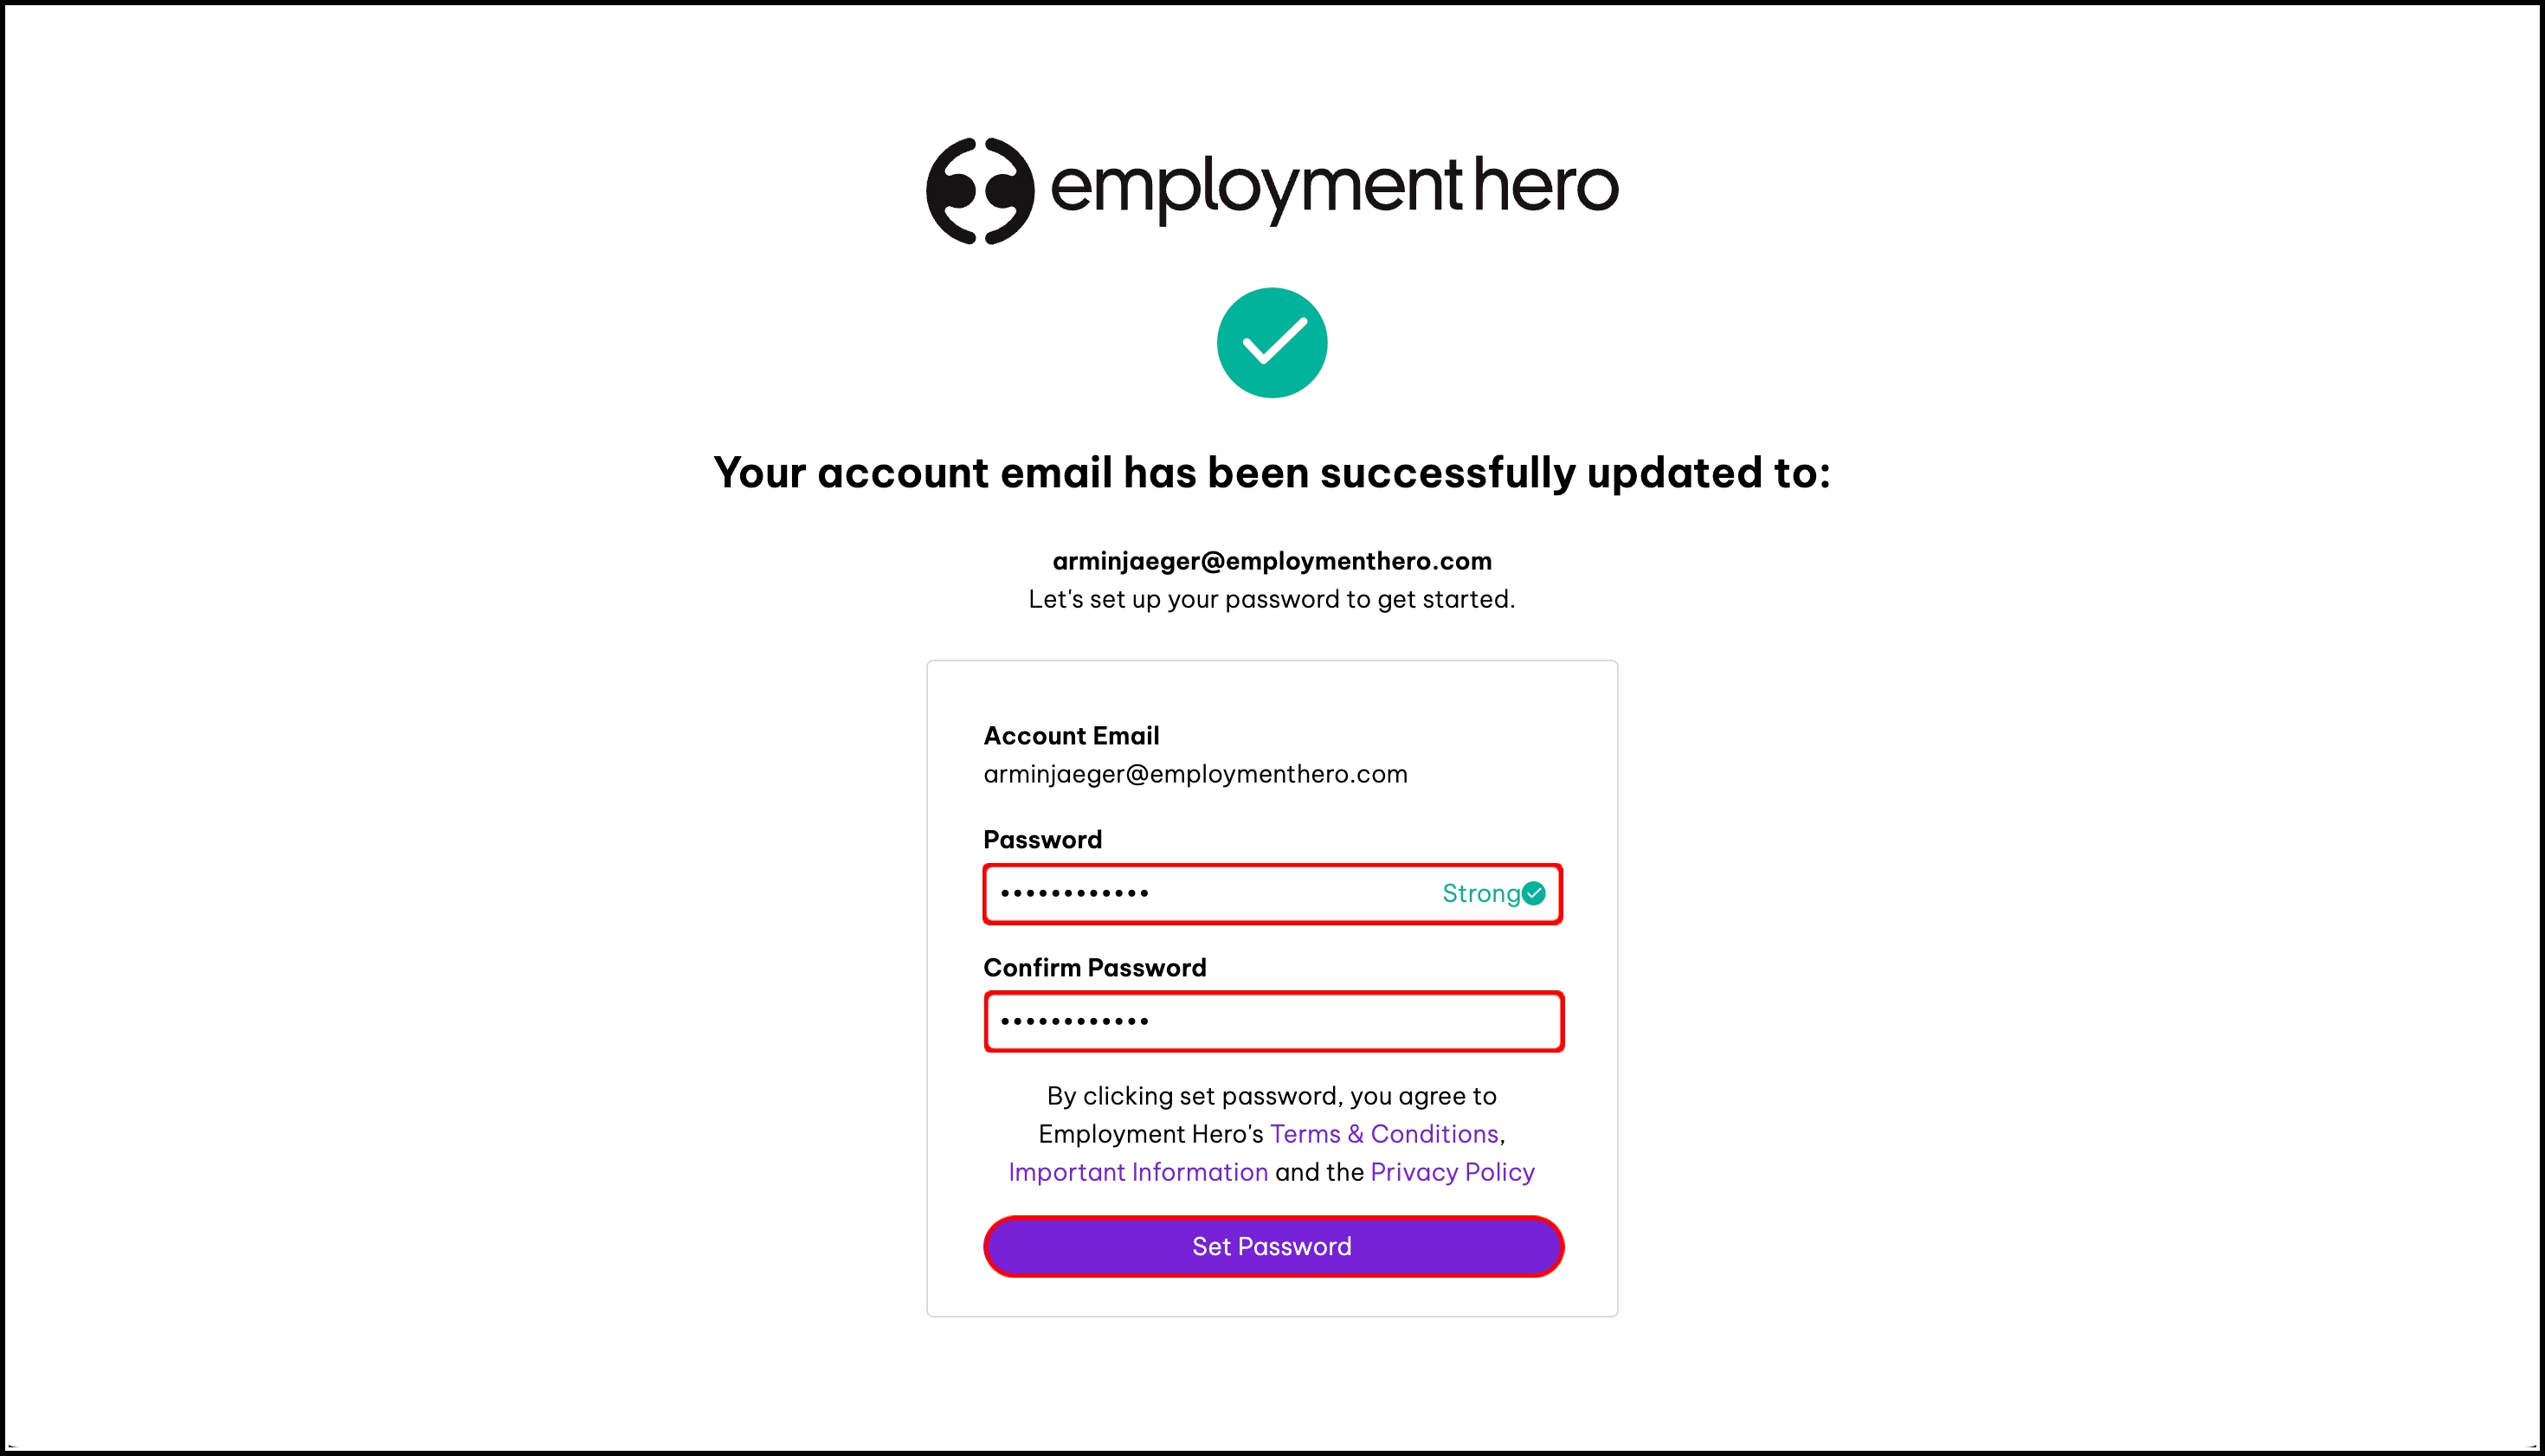Focus the Confirm Password input field
This screenshot has width=2545, height=1456.
point(1272,1021)
